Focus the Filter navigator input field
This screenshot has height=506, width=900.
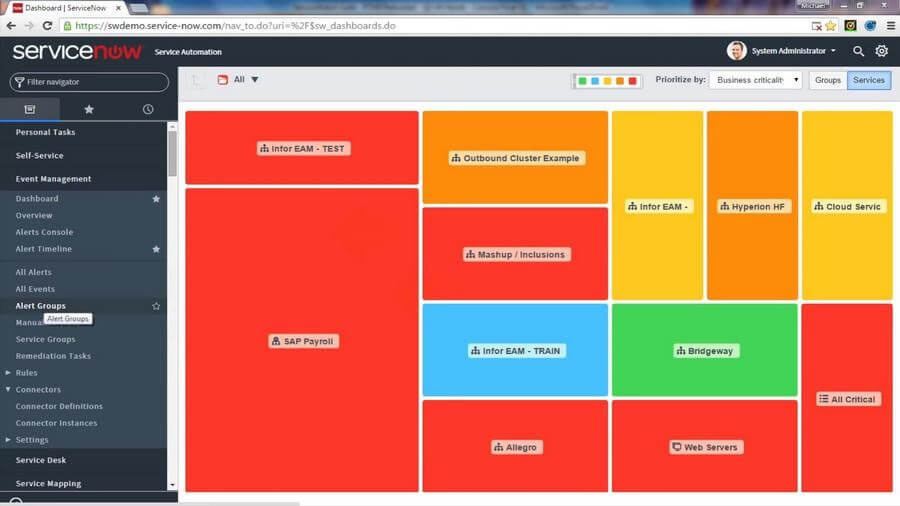tap(89, 82)
